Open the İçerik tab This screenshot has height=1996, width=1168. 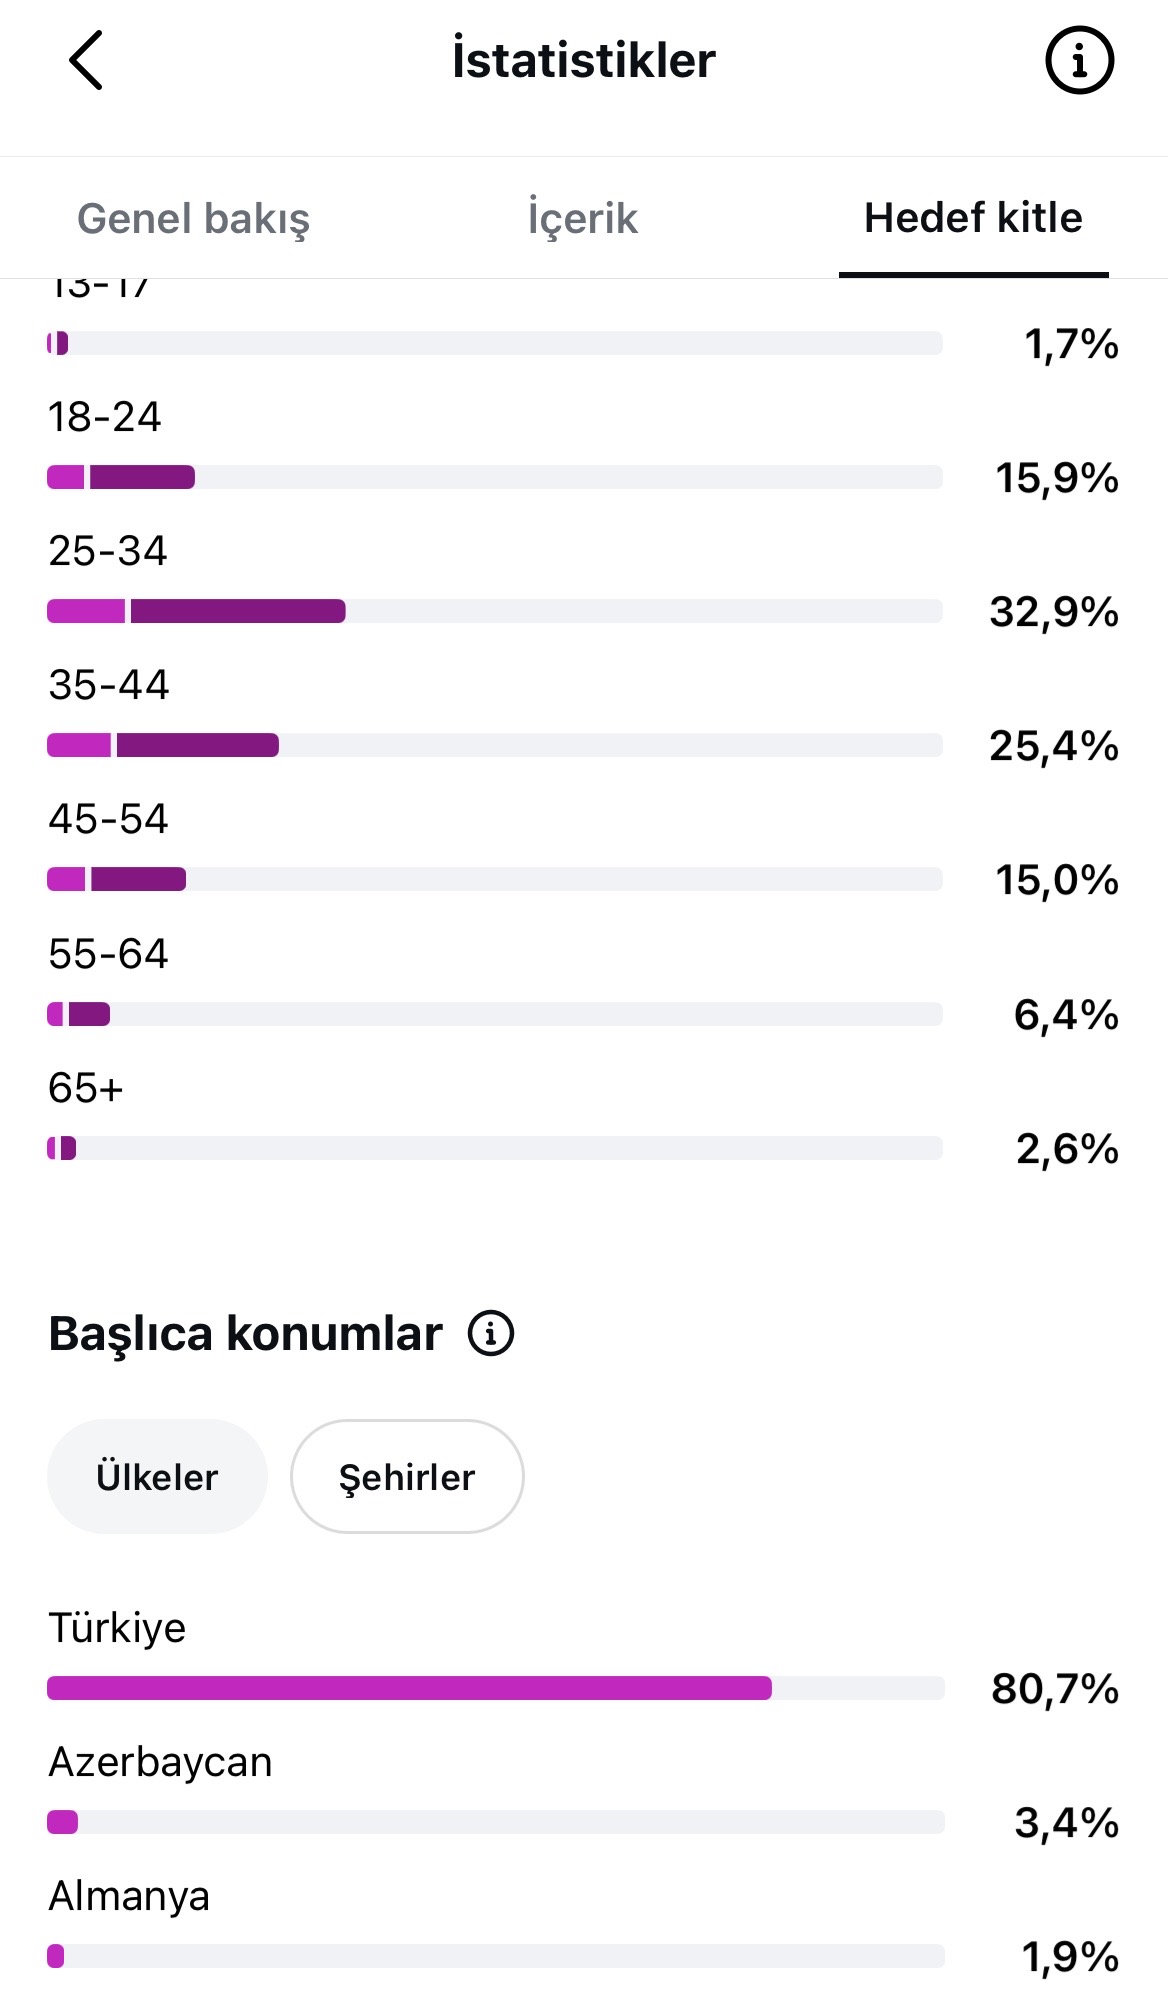583,218
